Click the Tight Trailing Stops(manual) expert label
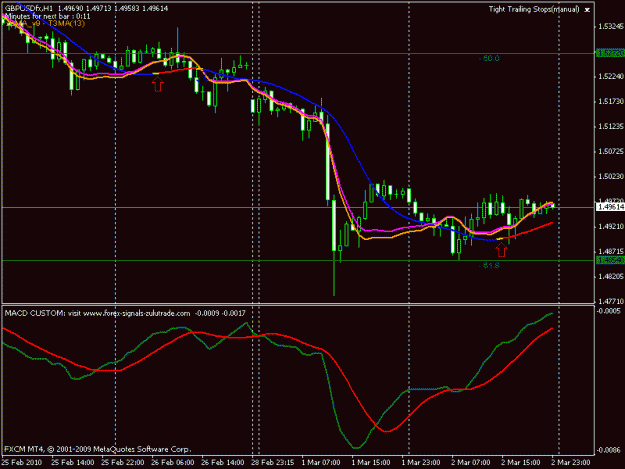 (534, 9)
